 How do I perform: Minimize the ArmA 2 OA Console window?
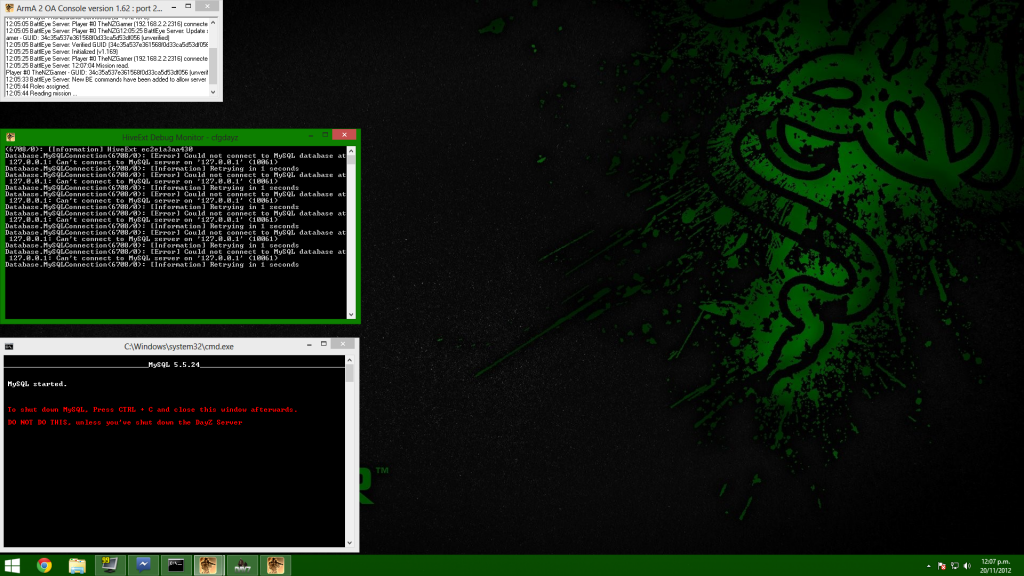174,7
